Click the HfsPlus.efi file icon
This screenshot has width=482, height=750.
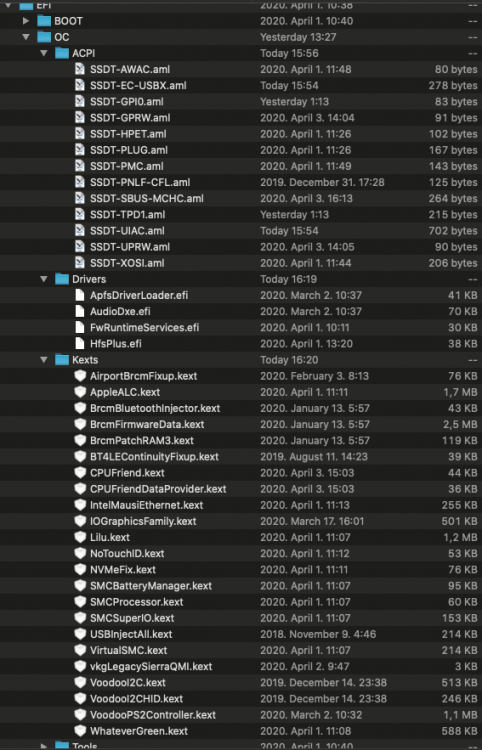(80, 343)
